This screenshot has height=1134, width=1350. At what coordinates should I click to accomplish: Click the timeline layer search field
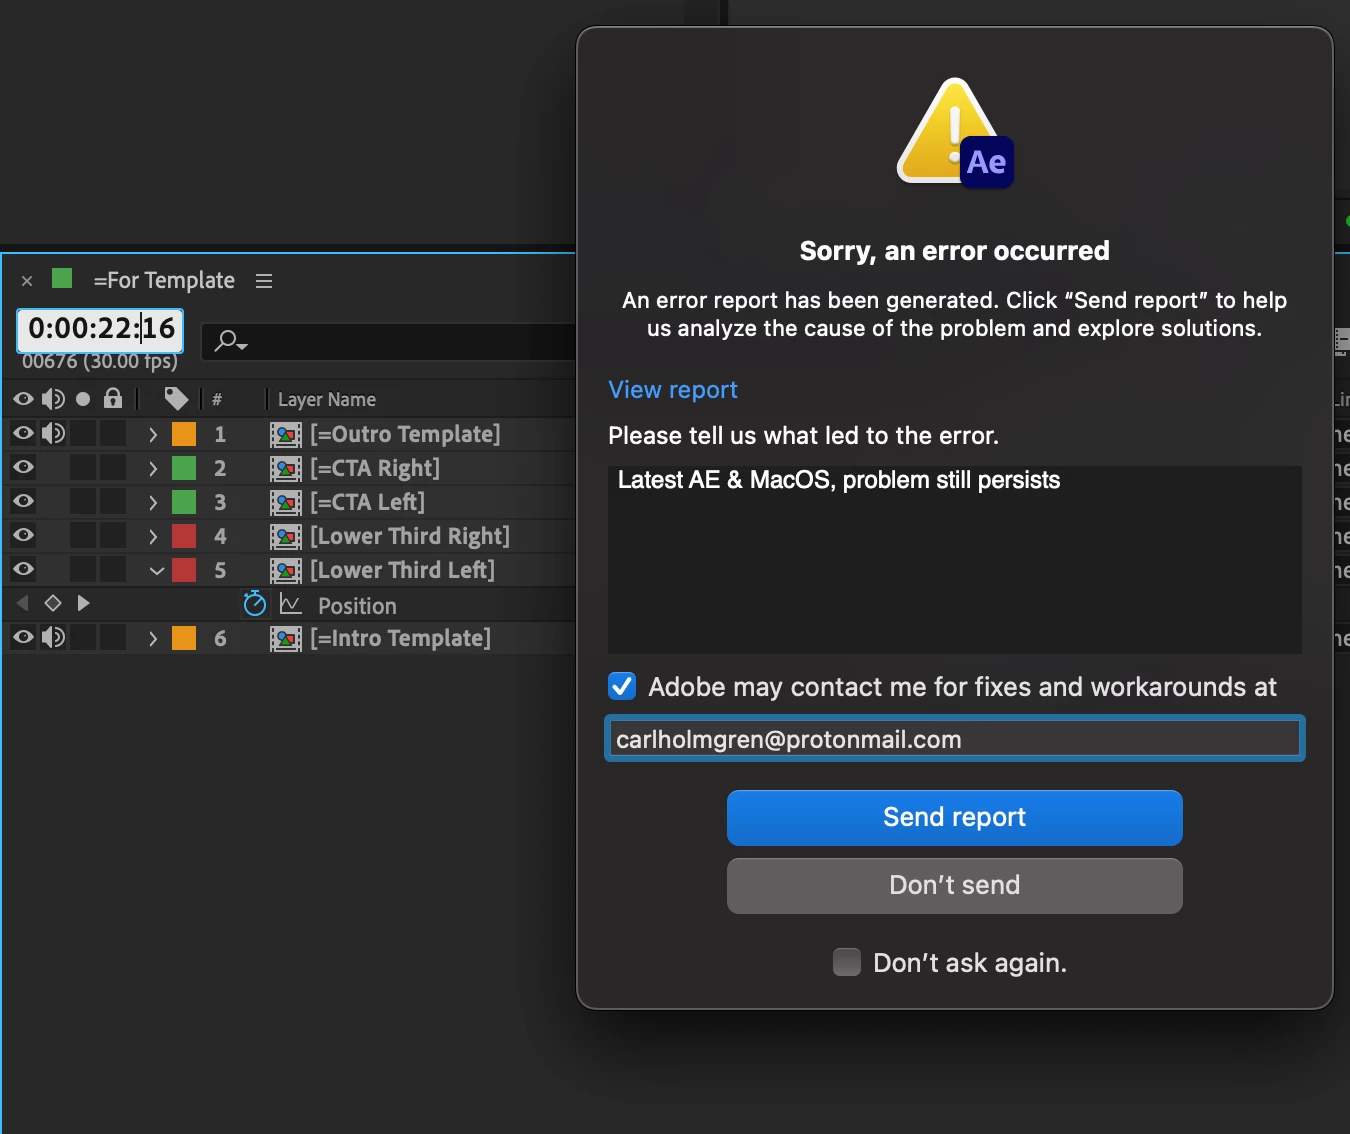[390, 342]
